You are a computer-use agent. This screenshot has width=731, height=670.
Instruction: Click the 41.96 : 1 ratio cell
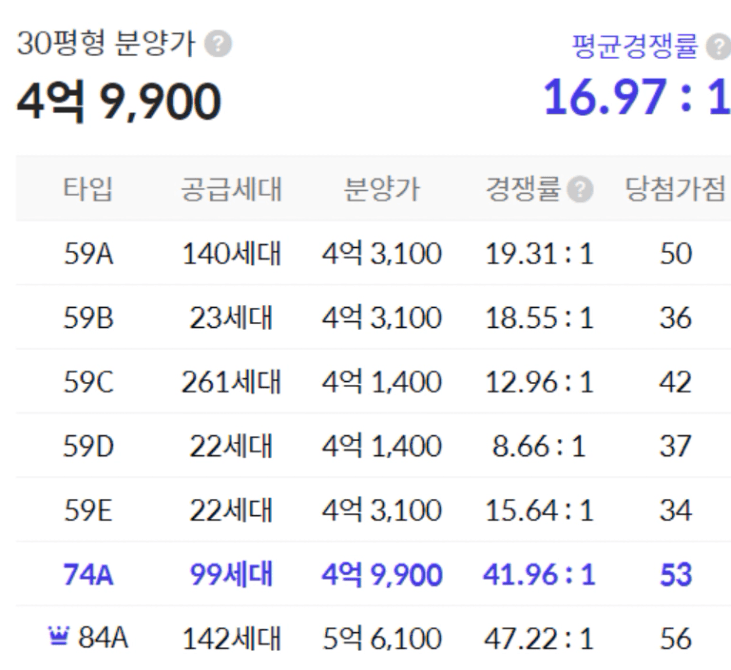point(539,575)
